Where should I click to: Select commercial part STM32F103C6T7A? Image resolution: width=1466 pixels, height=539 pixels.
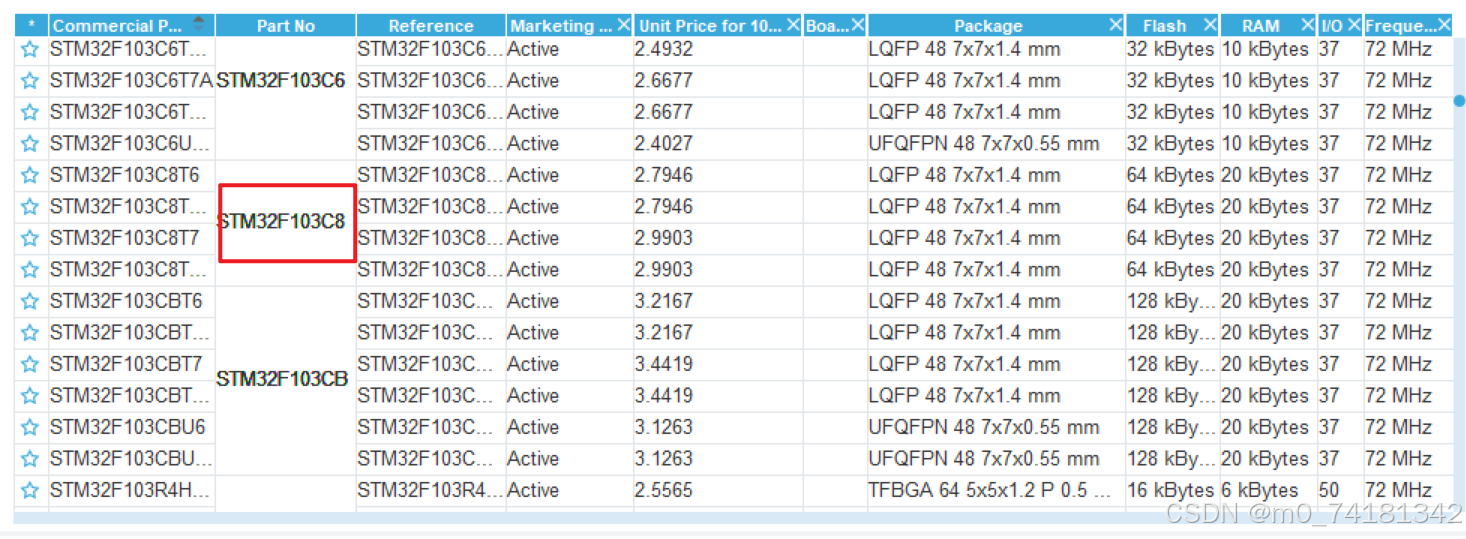coord(132,81)
